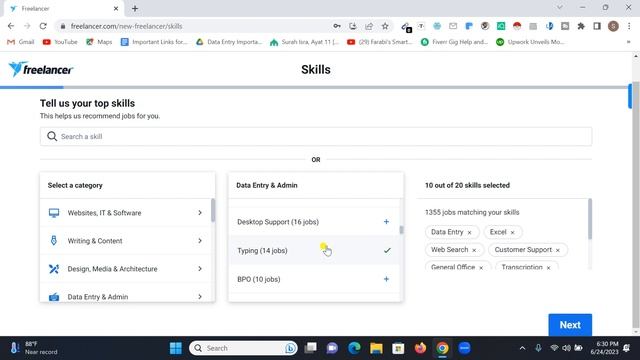Viewport: 640px width, 360px height.
Task: Open YouTube bookmark
Action: click(60, 42)
